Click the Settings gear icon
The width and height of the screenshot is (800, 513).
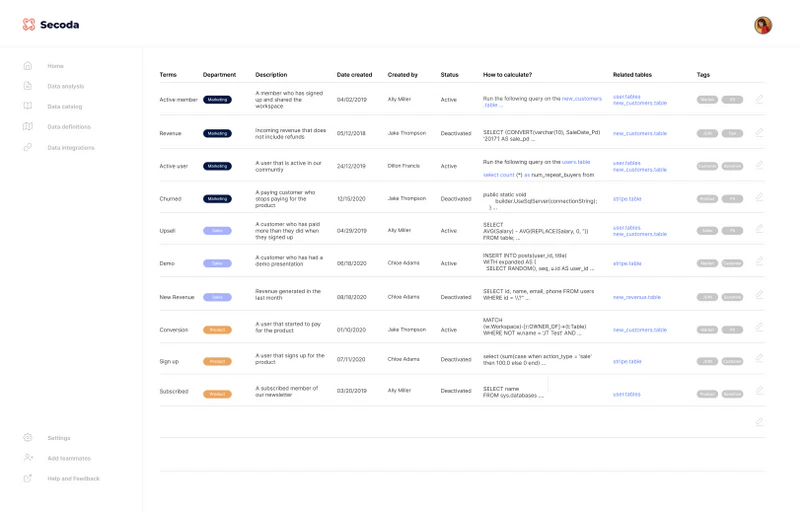(x=28, y=437)
